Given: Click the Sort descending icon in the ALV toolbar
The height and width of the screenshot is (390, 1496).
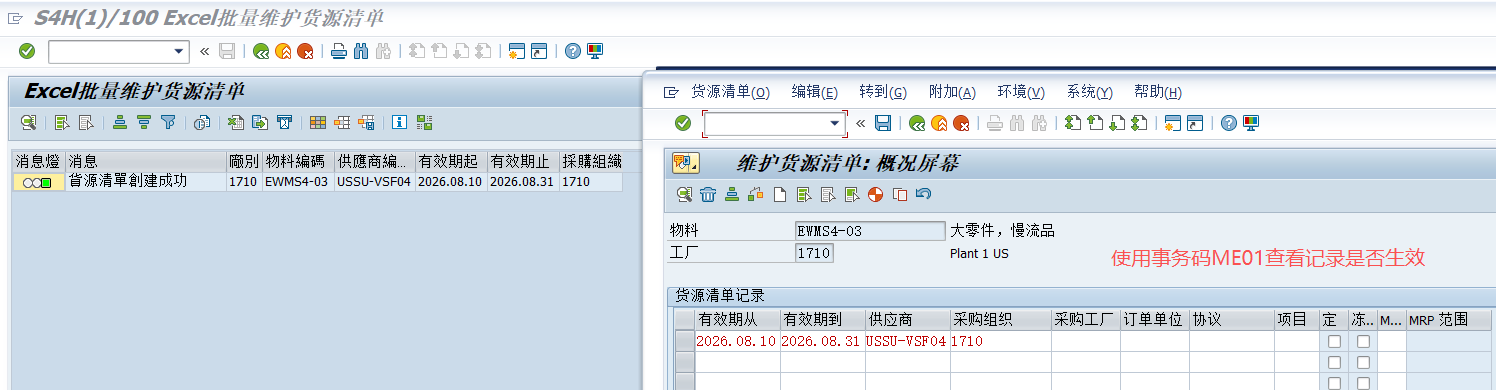Looking at the screenshot, I should pos(144,123).
